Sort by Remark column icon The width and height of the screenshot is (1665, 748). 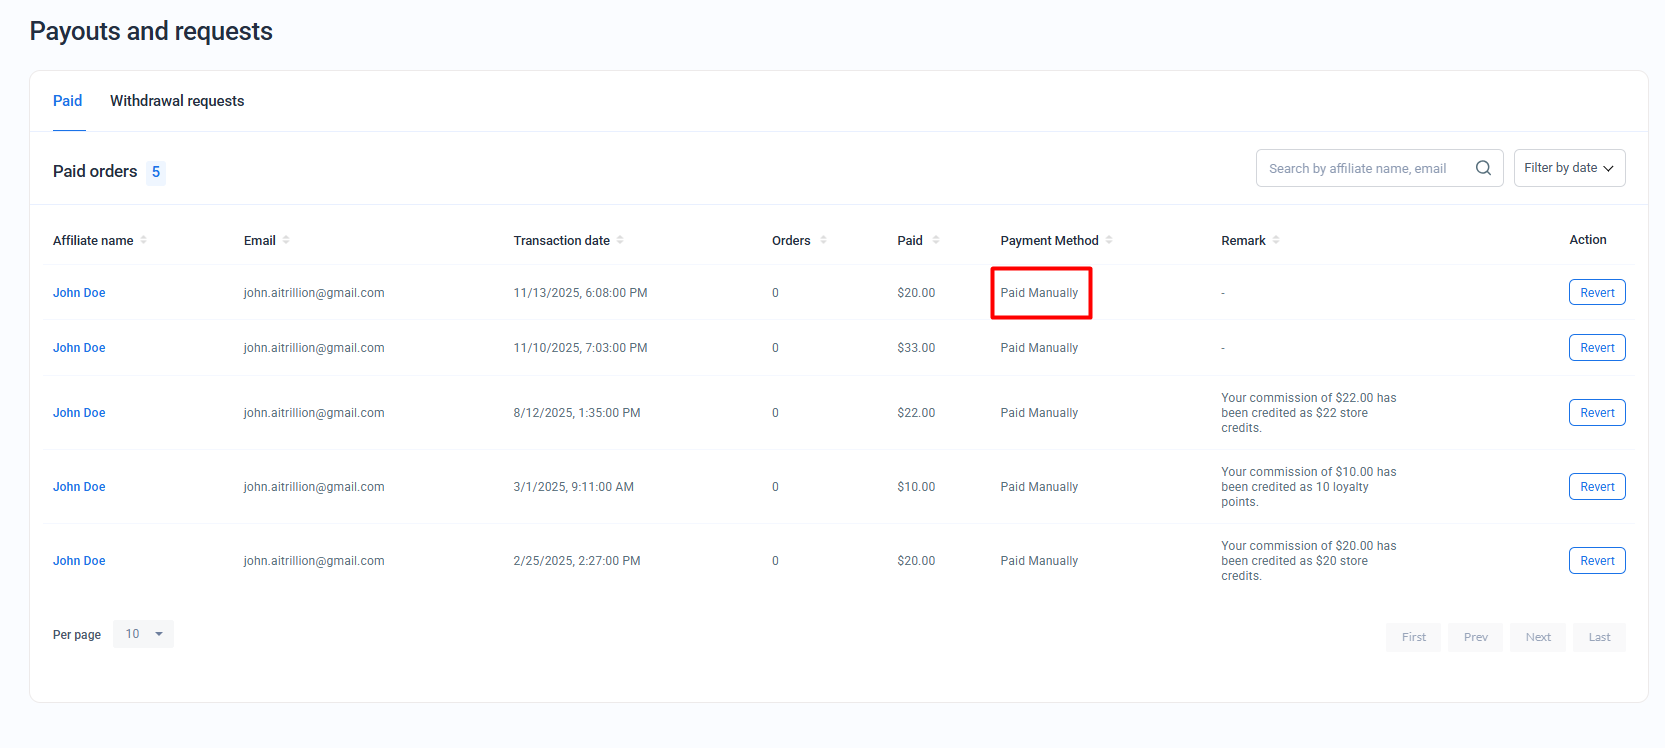click(x=1276, y=240)
